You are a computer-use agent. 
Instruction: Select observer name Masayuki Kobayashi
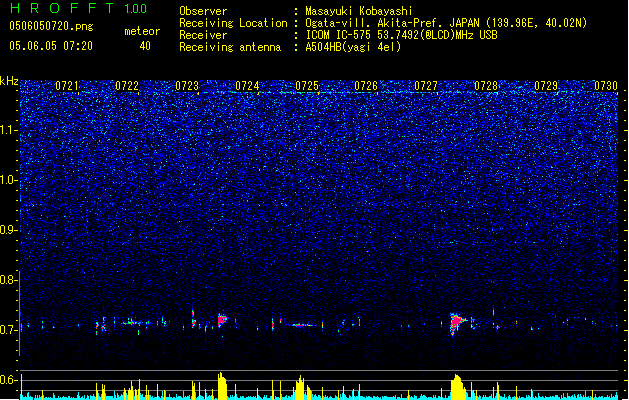click(359, 11)
